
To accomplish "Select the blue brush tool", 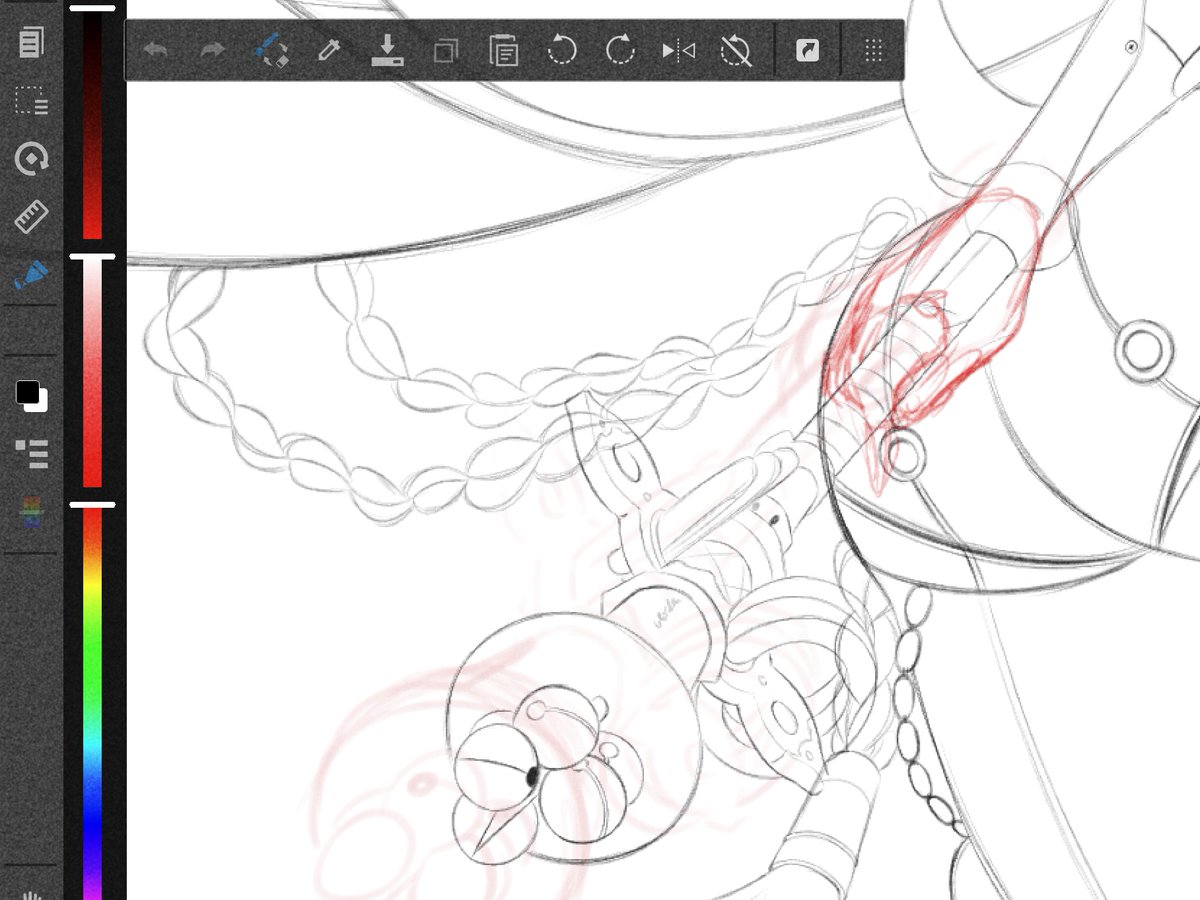I will (x=31, y=275).
